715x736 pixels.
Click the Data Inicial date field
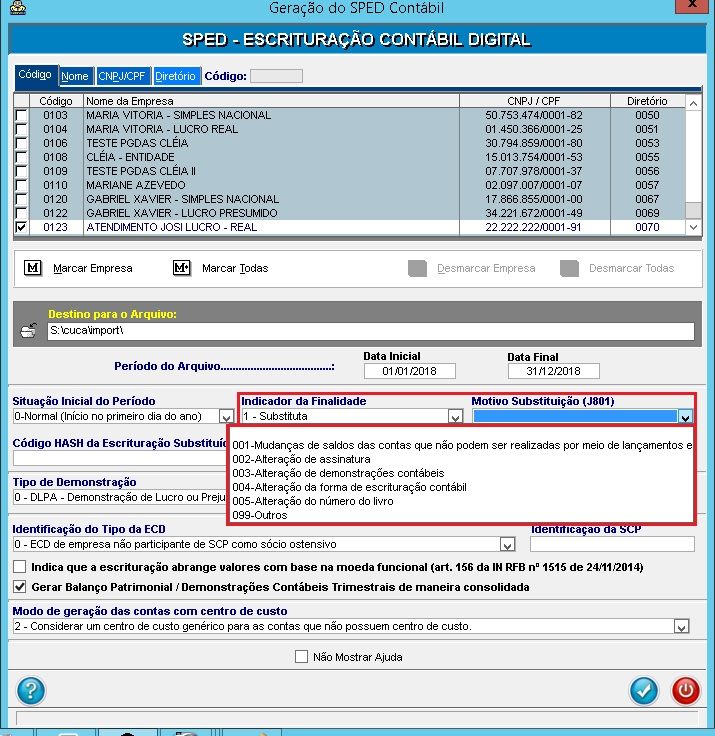click(409, 371)
